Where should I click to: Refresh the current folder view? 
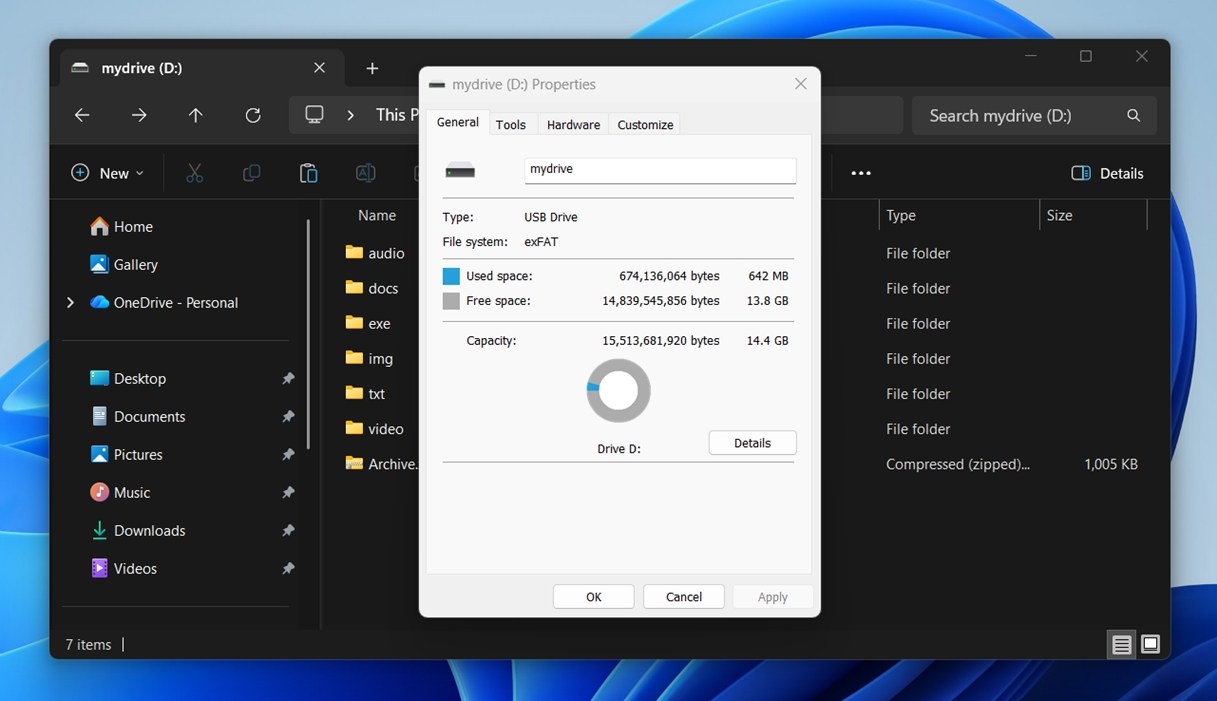pos(253,115)
